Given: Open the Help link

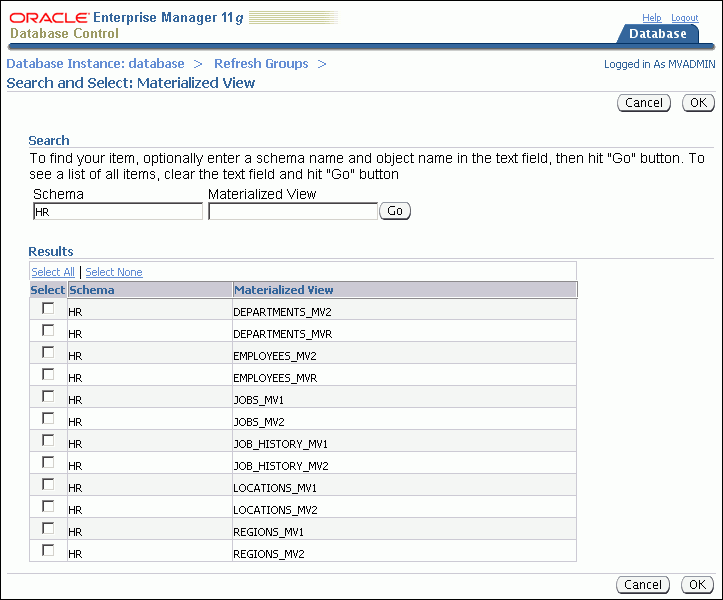Looking at the screenshot, I should coord(651,18).
